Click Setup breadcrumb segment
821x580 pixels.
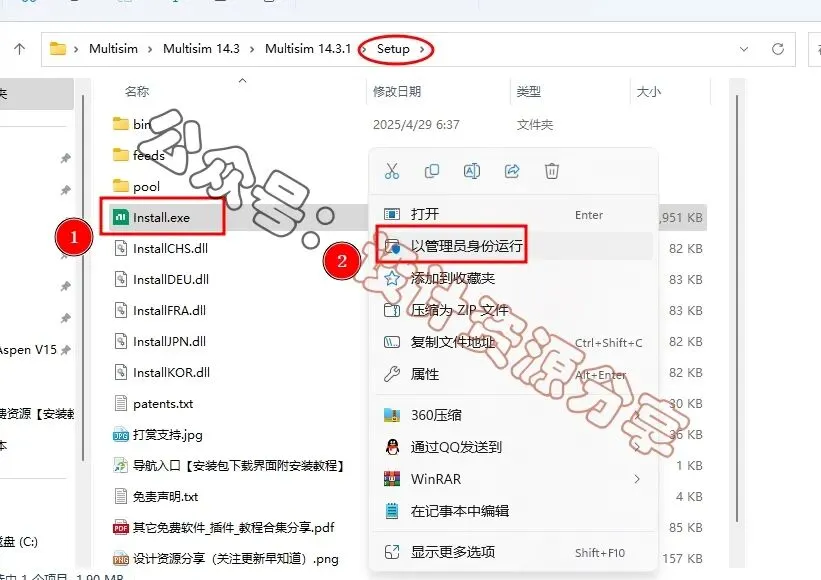click(393, 49)
